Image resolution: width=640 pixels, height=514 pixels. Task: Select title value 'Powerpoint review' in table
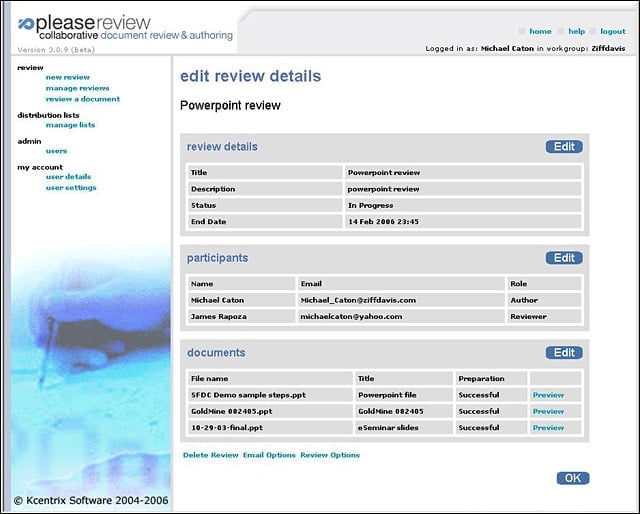pyautogui.click(x=463, y=173)
